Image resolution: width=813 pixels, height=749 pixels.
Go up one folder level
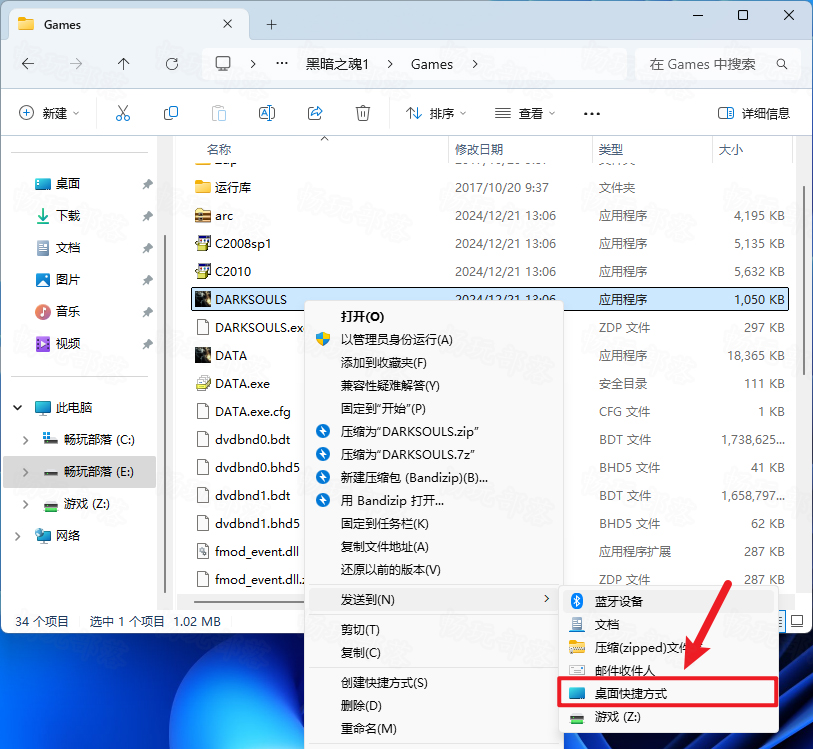coord(123,64)
